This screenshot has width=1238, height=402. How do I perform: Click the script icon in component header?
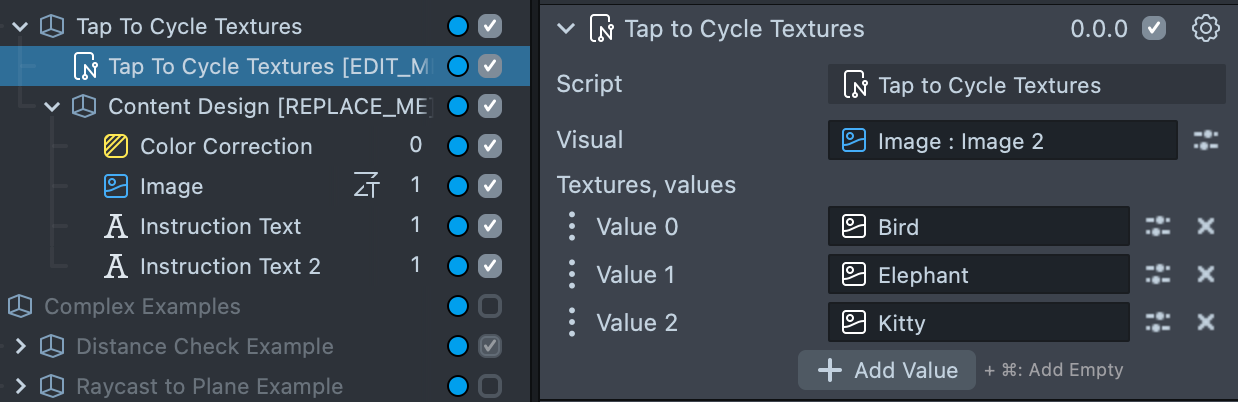coord(601,29)
